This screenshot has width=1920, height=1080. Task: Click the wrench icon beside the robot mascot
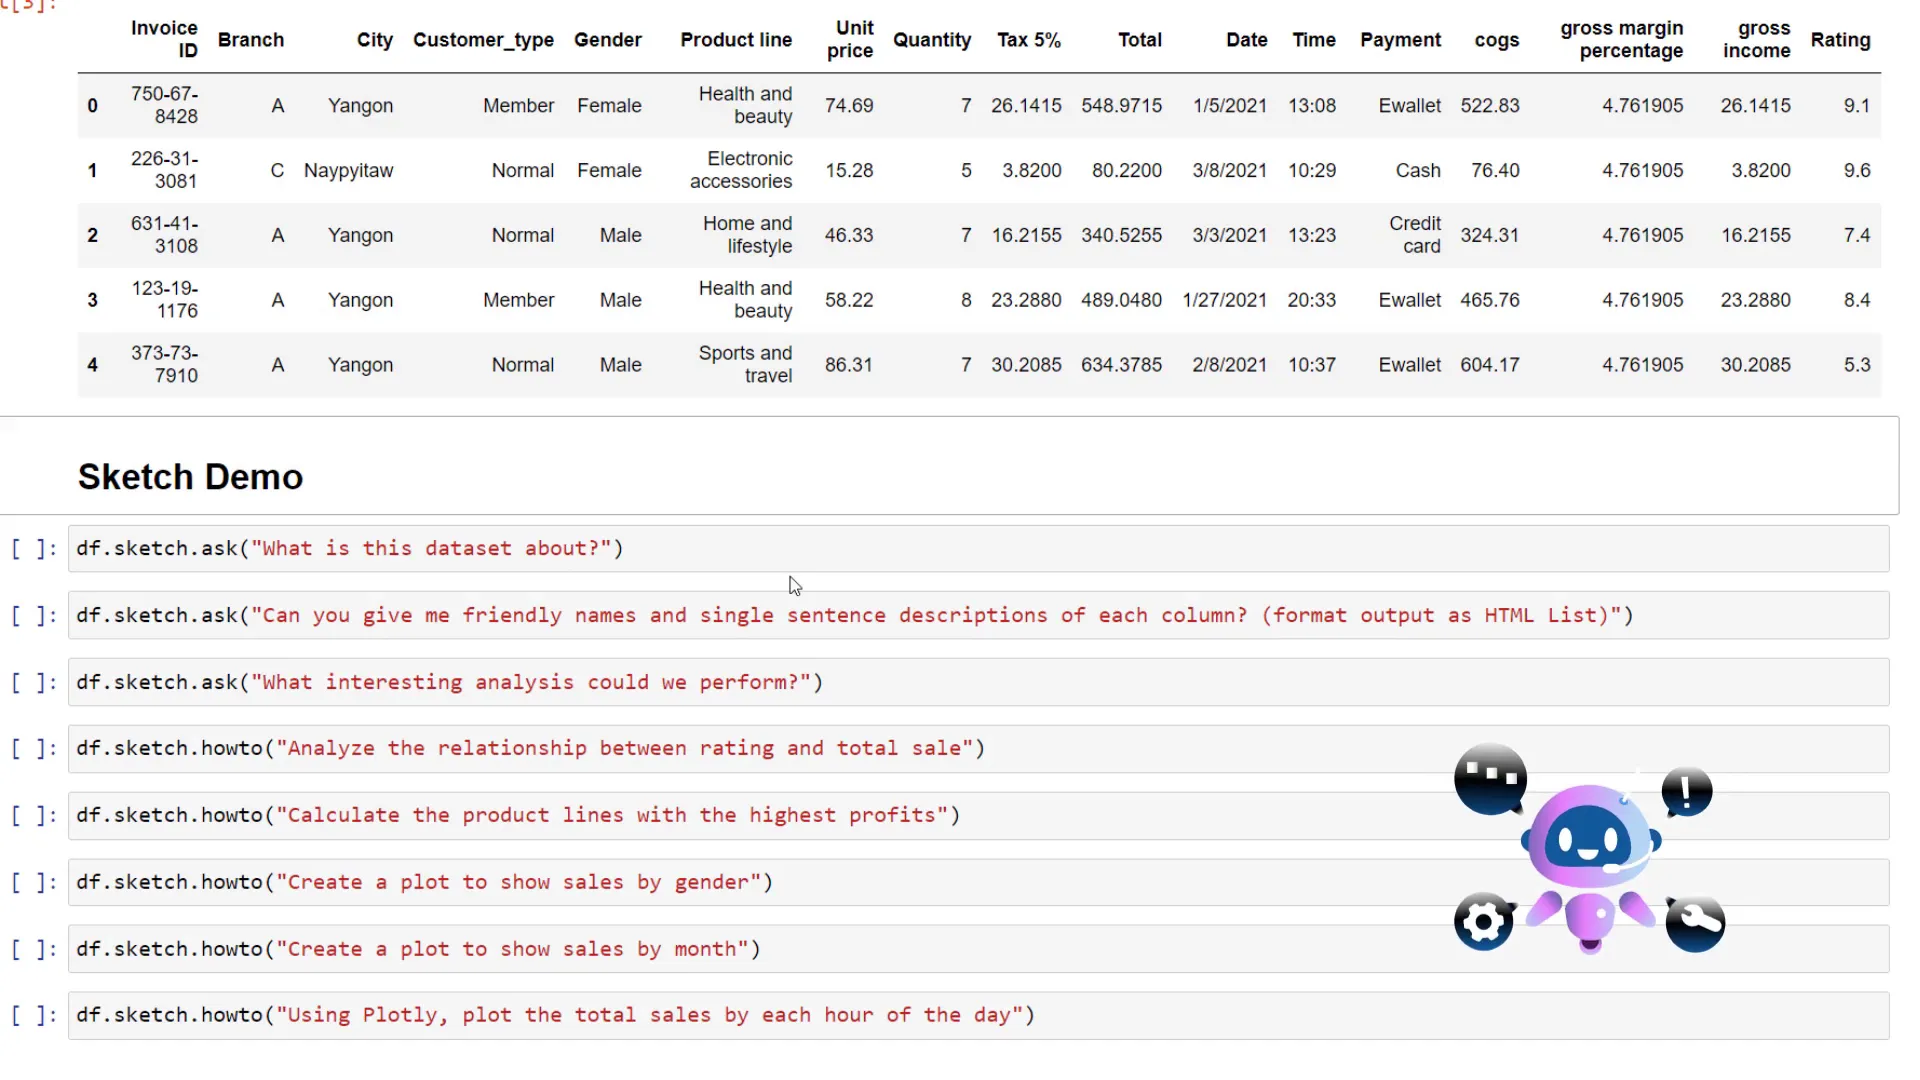1695,921
